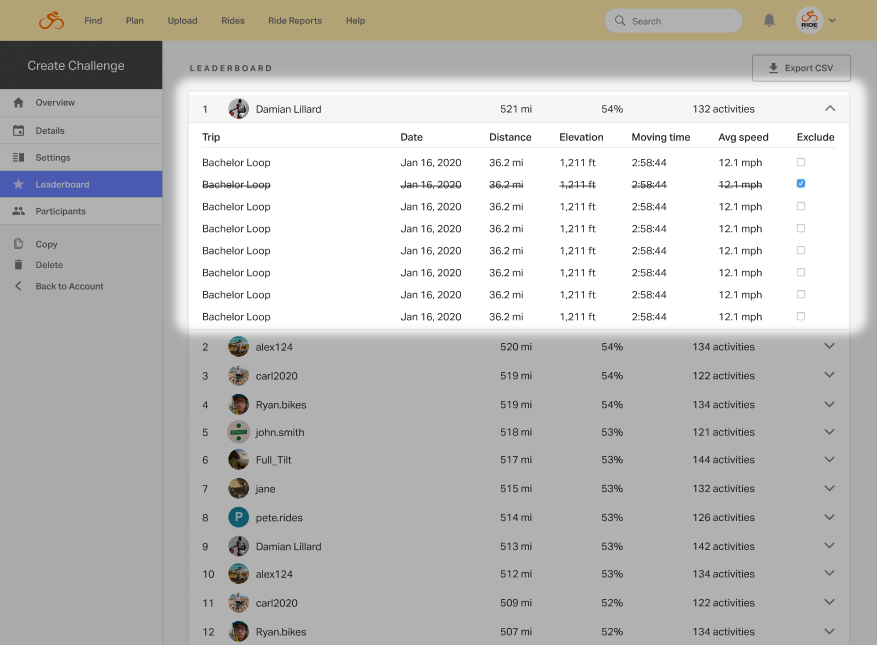
Task: Expand Full_Tilt's row
Action: click(829, 459)
